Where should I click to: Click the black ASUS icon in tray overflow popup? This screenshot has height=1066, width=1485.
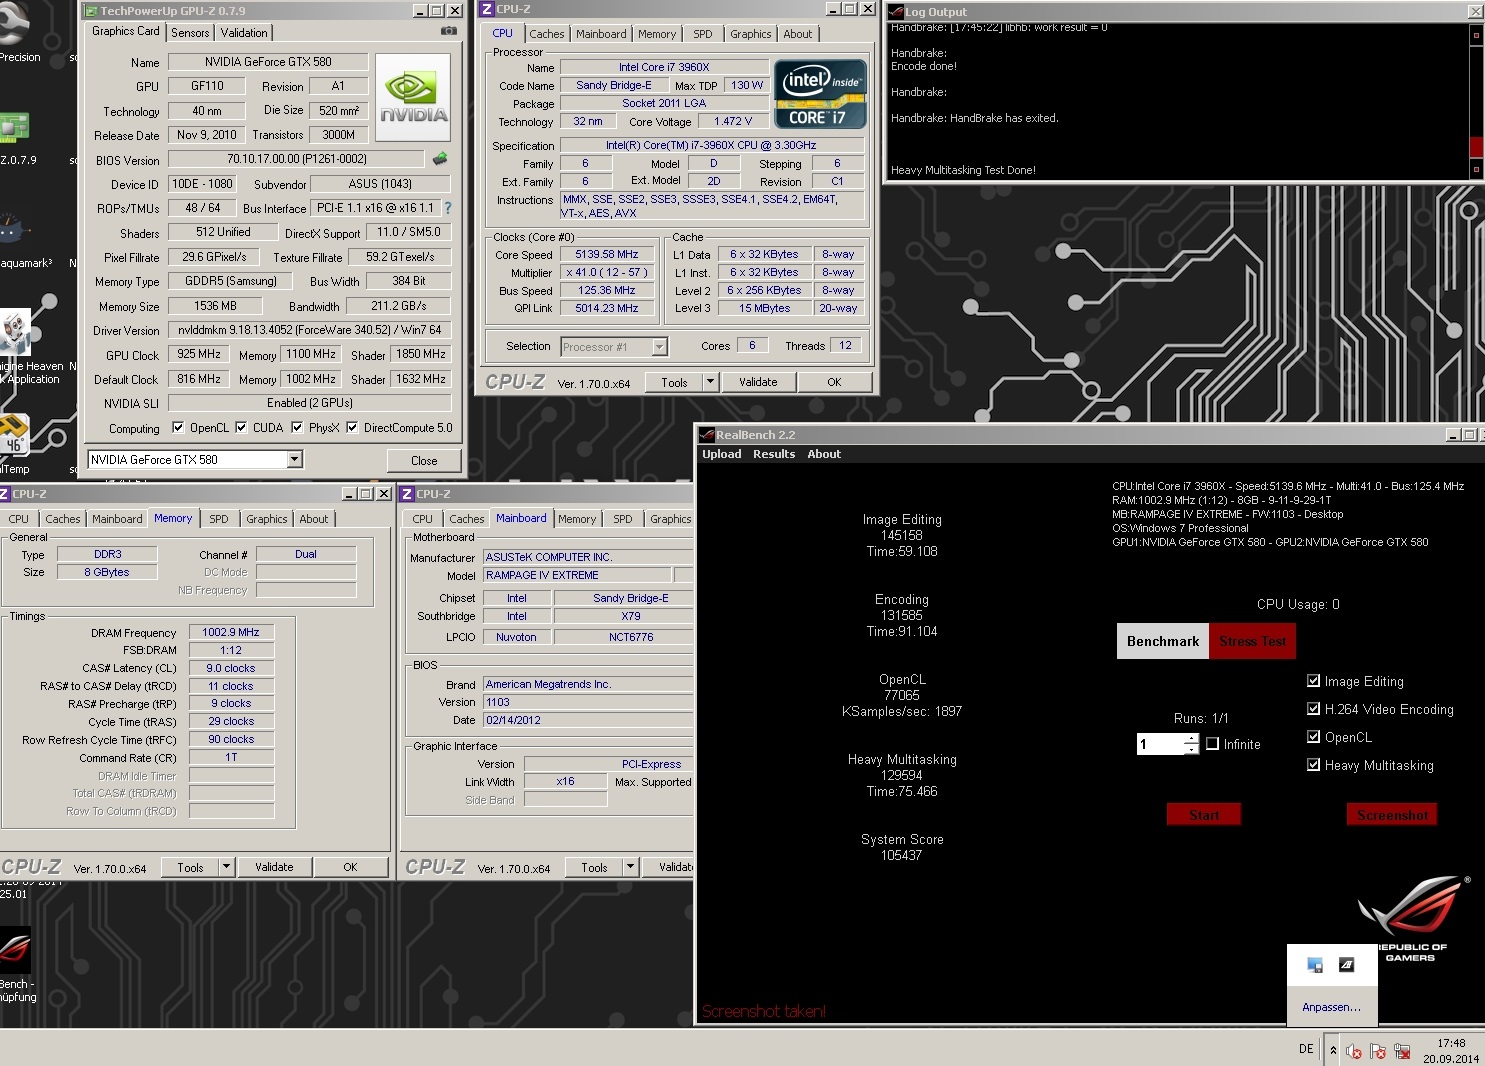coord(1346,965)
